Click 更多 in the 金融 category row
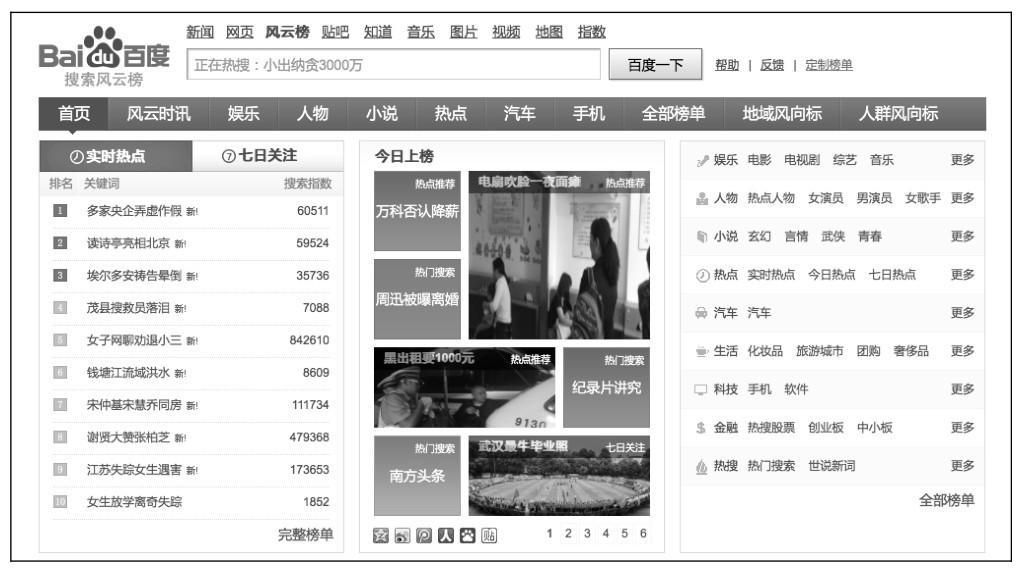 coord(962,428)
